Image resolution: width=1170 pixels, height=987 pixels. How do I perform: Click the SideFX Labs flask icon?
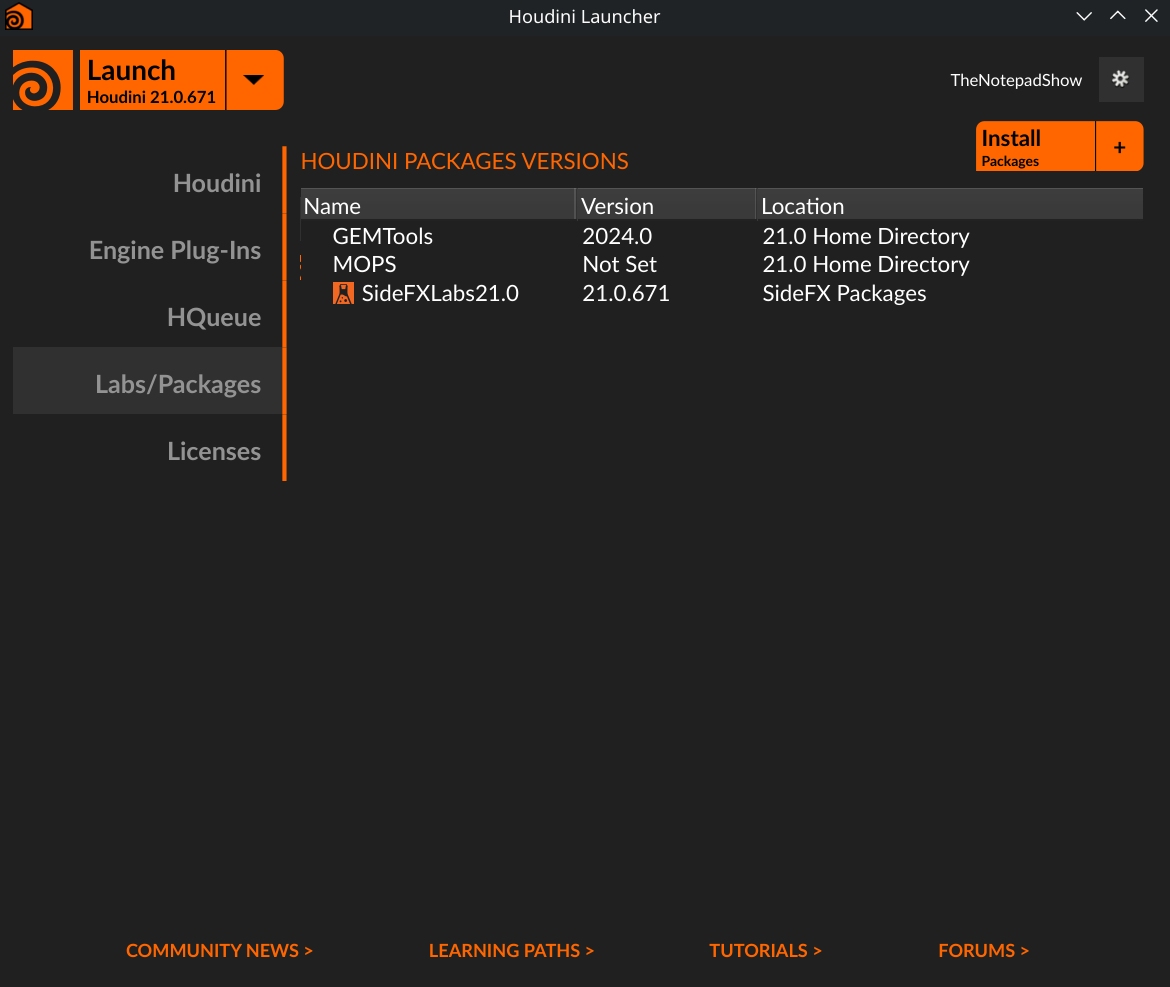pos(343,293)
